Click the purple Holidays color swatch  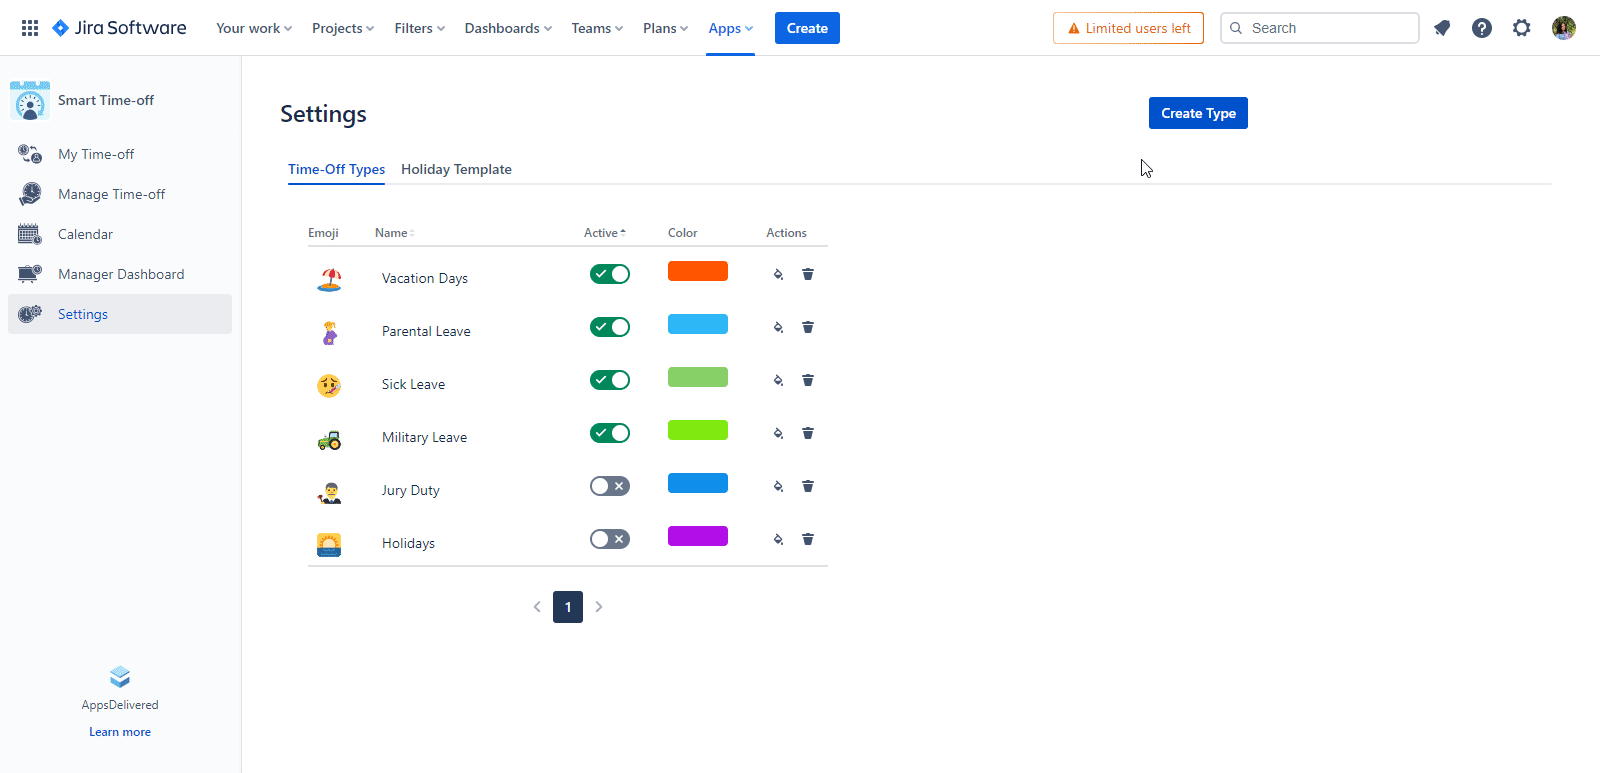pos(698,536)
